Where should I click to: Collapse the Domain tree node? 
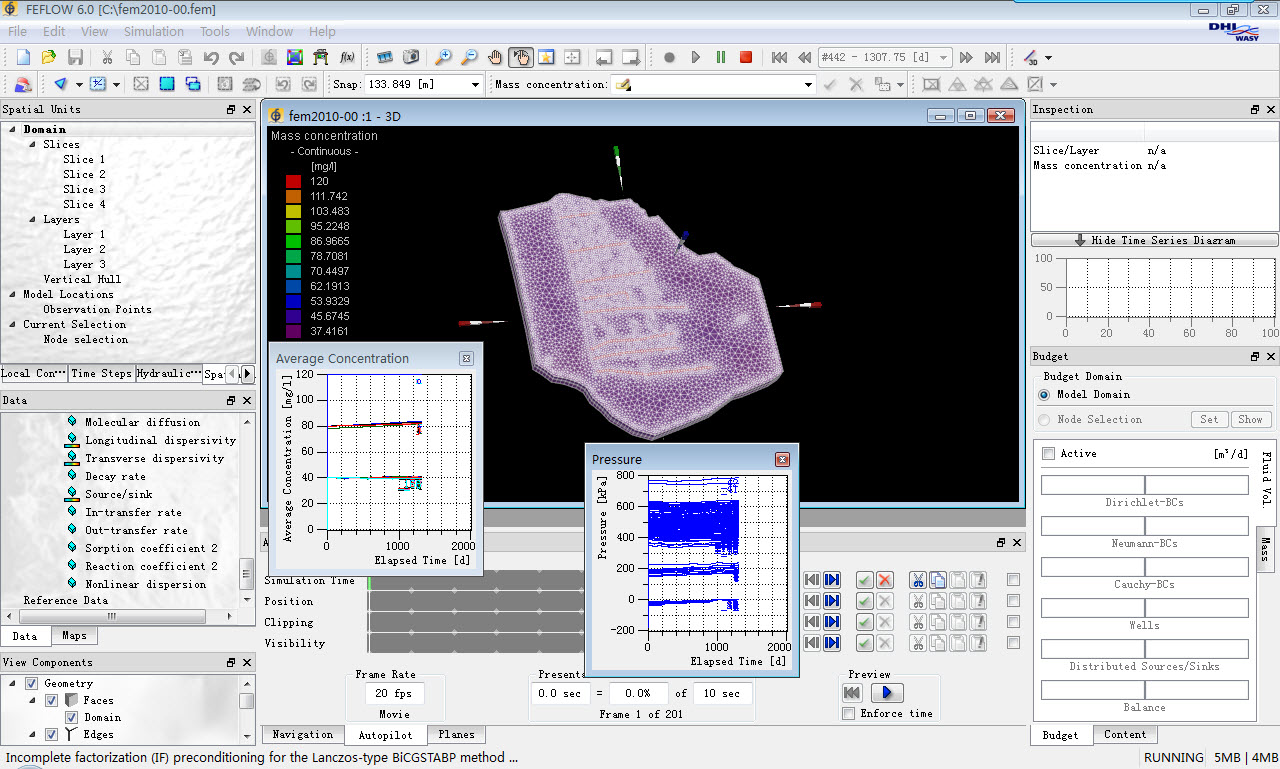point(13,129)
